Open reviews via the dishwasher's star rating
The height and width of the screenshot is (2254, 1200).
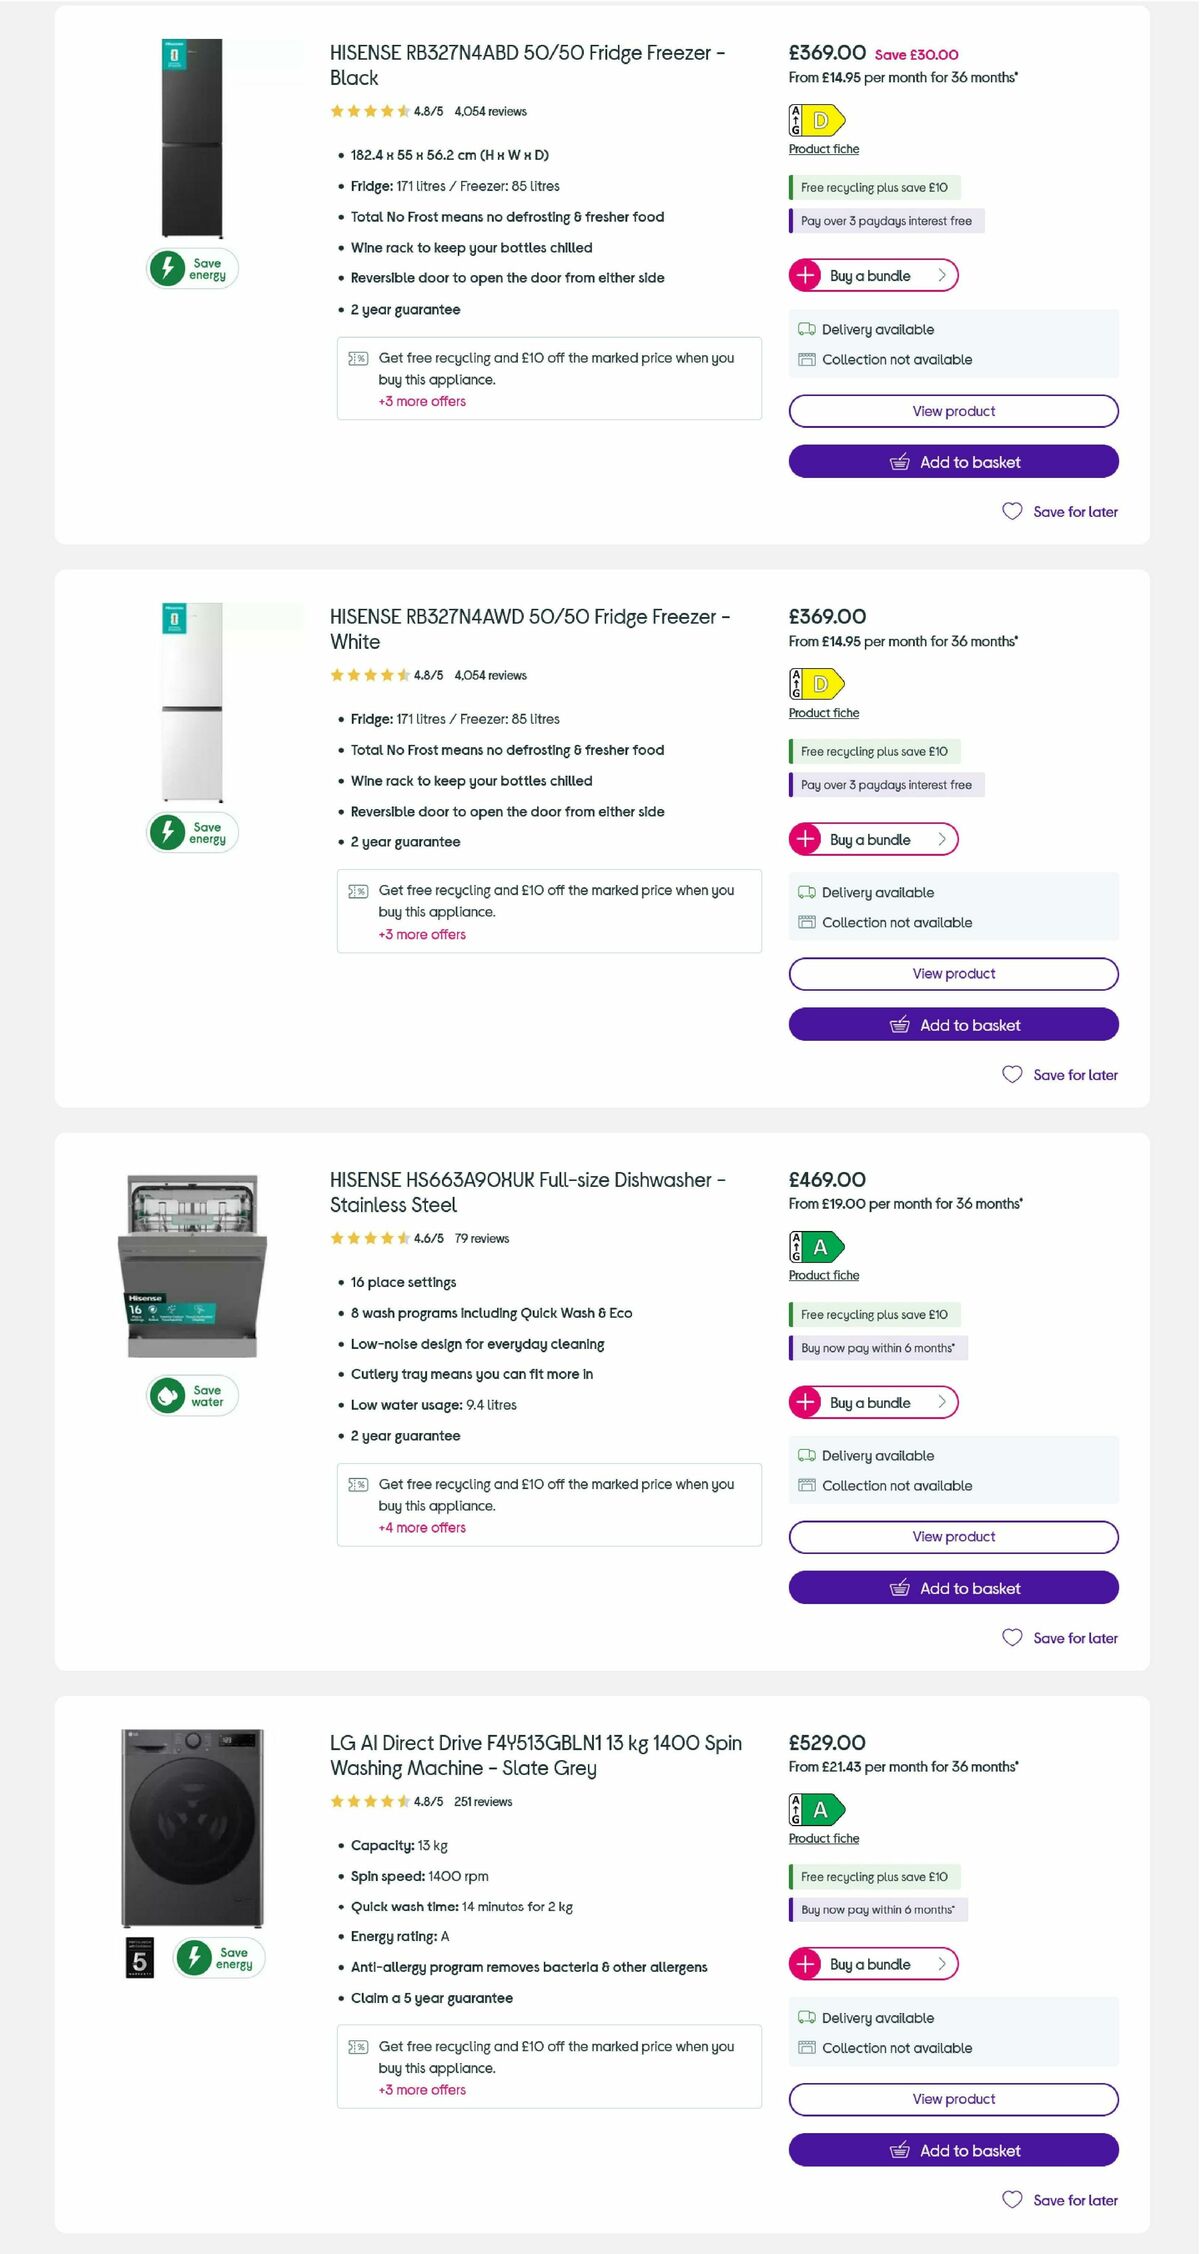pyautogui.click(x=368, y=1238)
